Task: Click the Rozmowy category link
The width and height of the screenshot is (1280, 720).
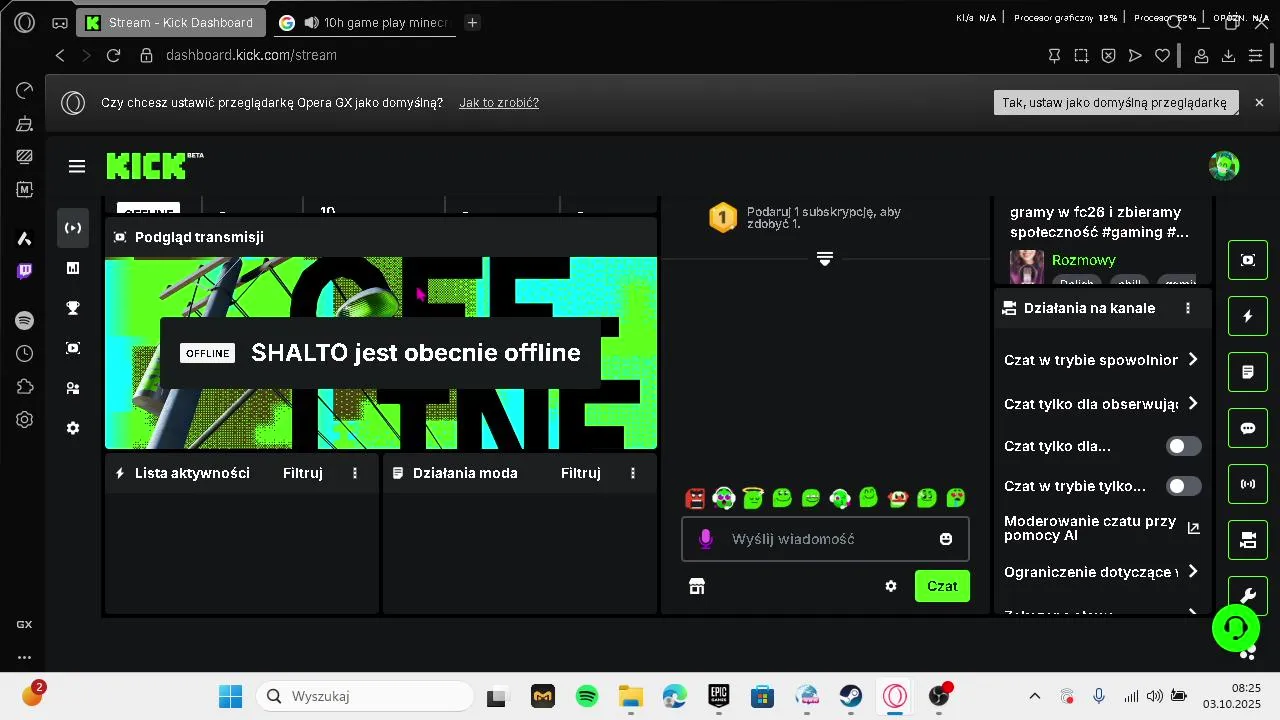Action: [1084, 260]
